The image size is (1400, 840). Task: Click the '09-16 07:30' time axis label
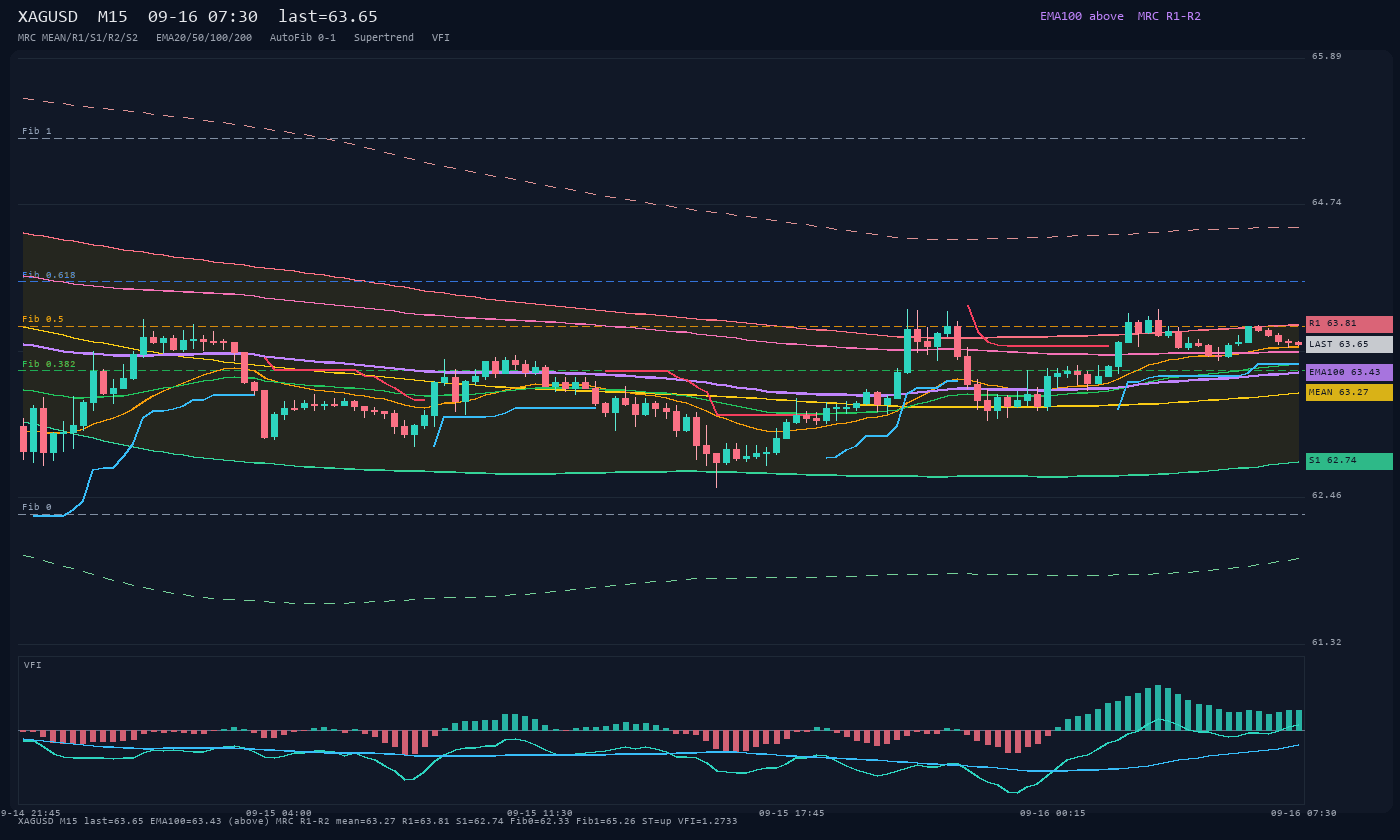coord(1304,813)
